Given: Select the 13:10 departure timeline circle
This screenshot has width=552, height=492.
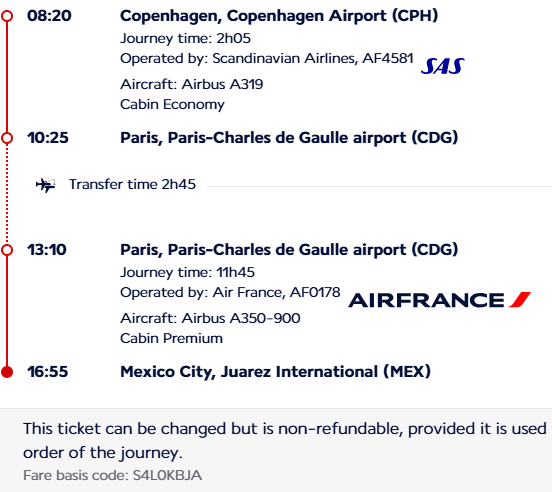Looking at the screenshot, I should (7, 250).
